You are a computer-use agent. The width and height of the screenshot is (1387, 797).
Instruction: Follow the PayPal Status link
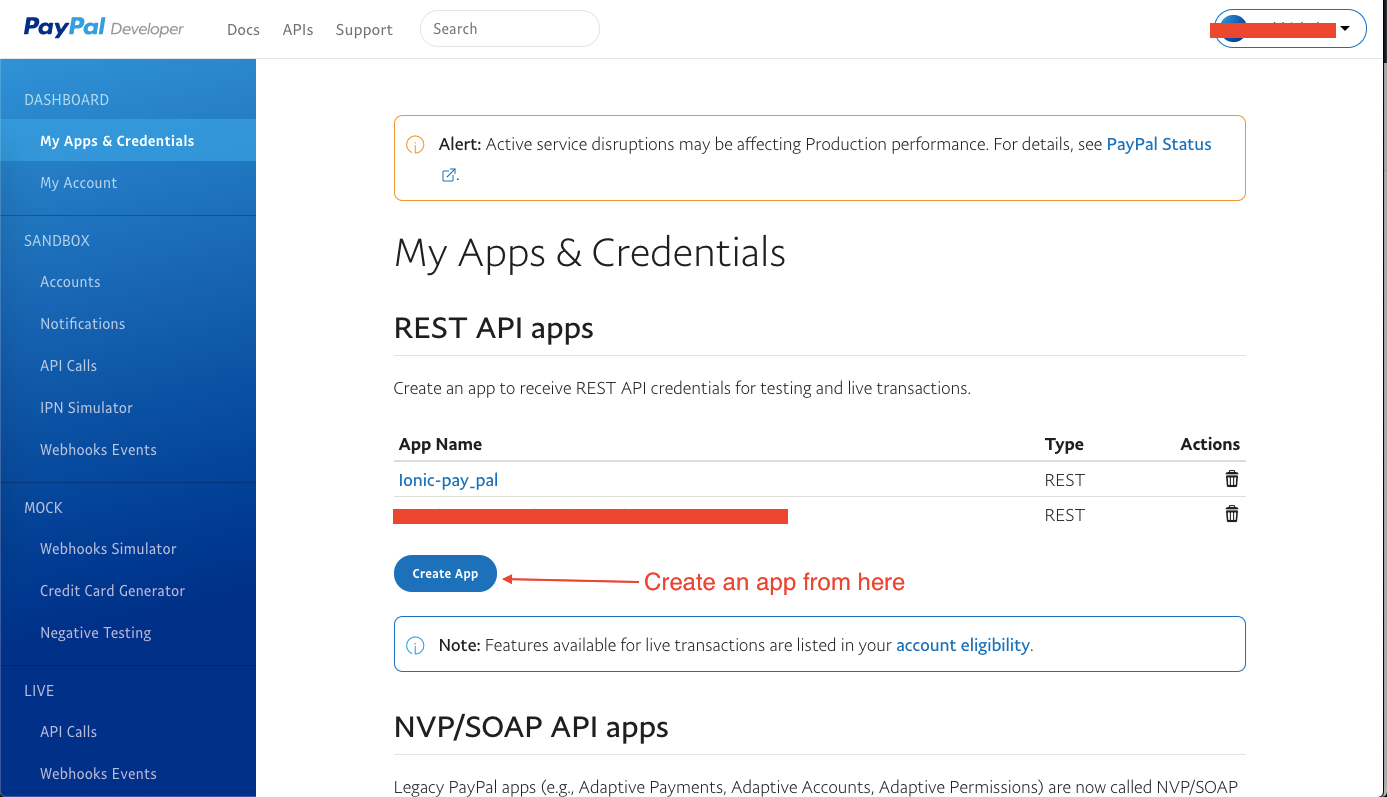[x=1159, y=144]
